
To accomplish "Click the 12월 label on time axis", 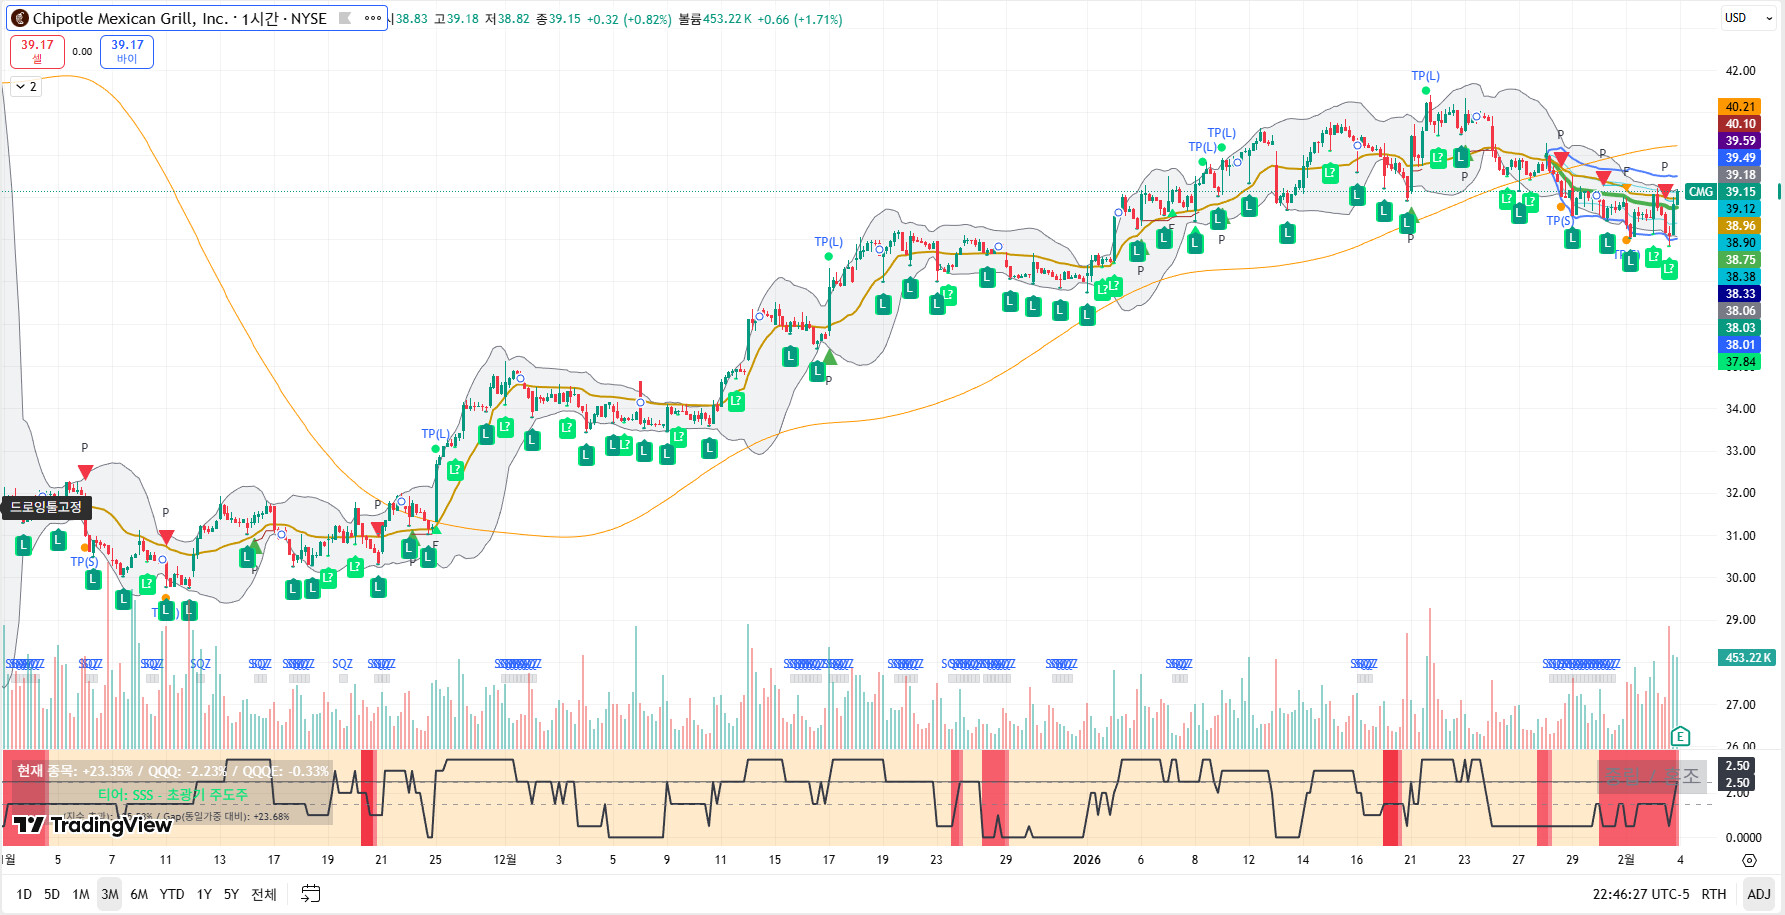I will click(x=505, y=860).
